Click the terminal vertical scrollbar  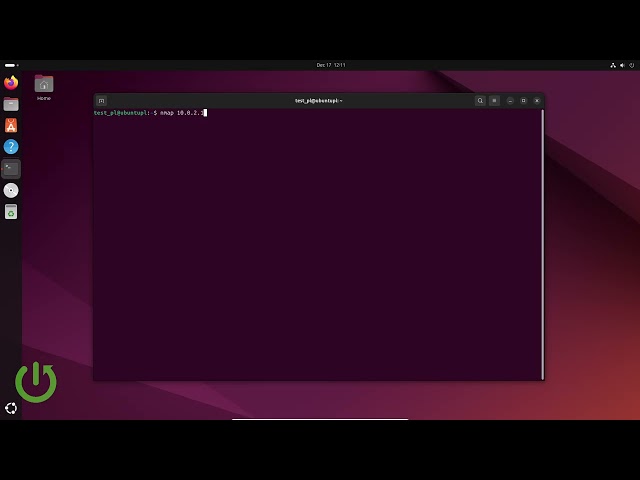[x=542, y=244]
